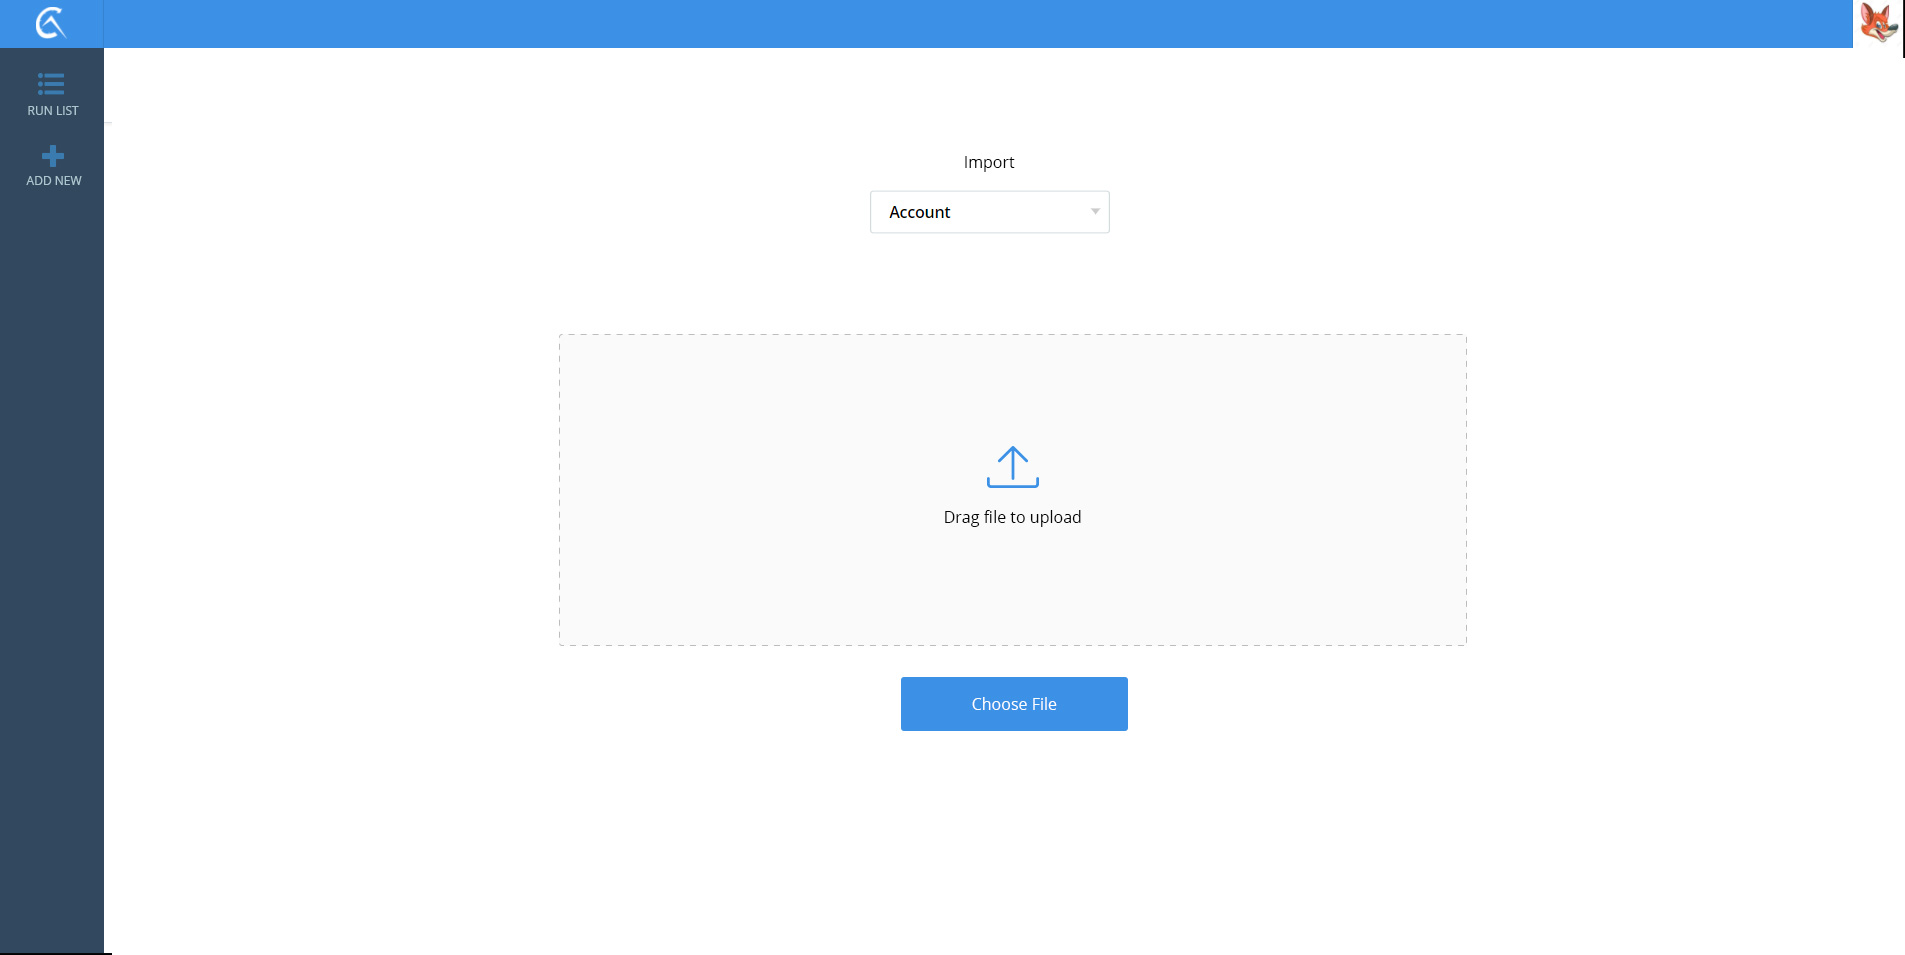Select the ADD NEW sidebar label

tap(54, 181)
